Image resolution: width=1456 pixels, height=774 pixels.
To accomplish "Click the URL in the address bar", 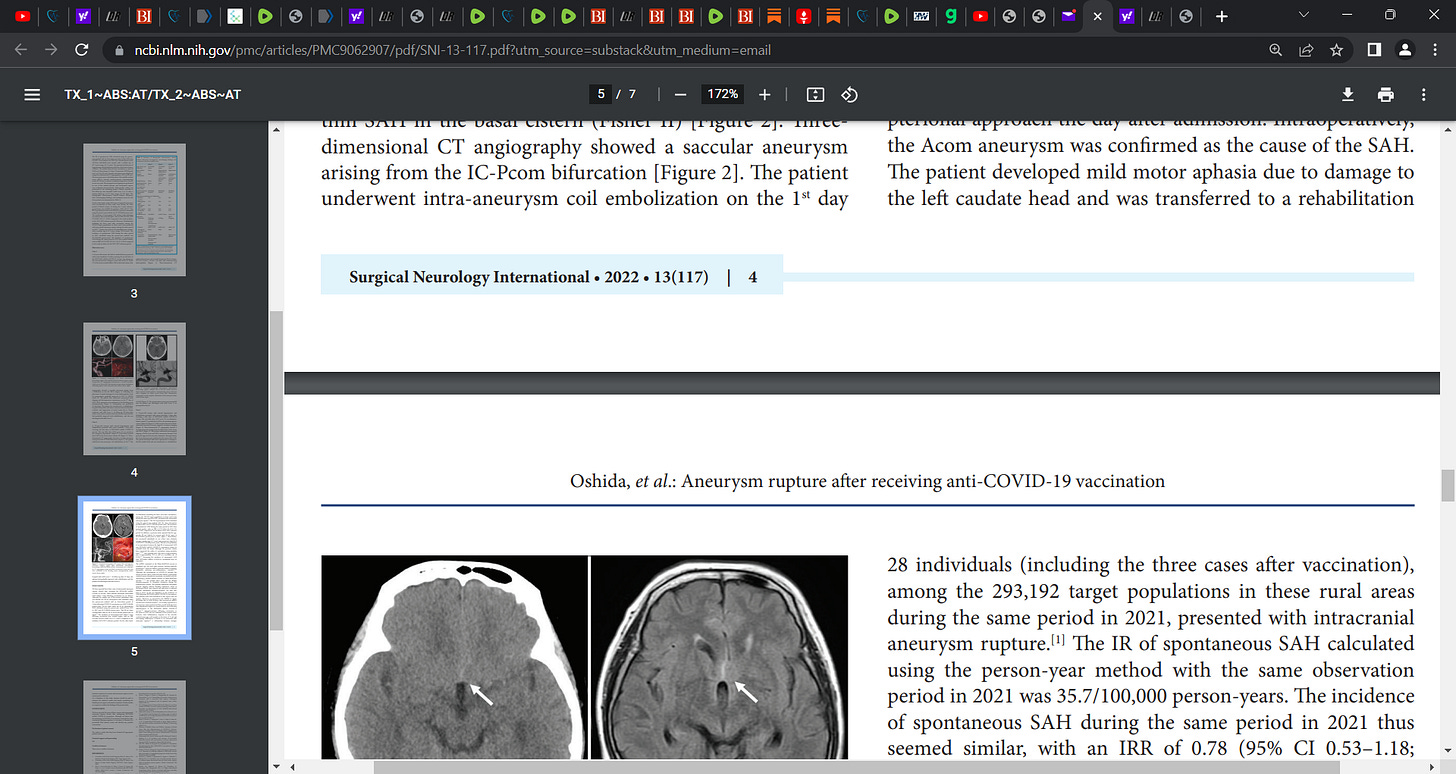I will pos(451,50).
